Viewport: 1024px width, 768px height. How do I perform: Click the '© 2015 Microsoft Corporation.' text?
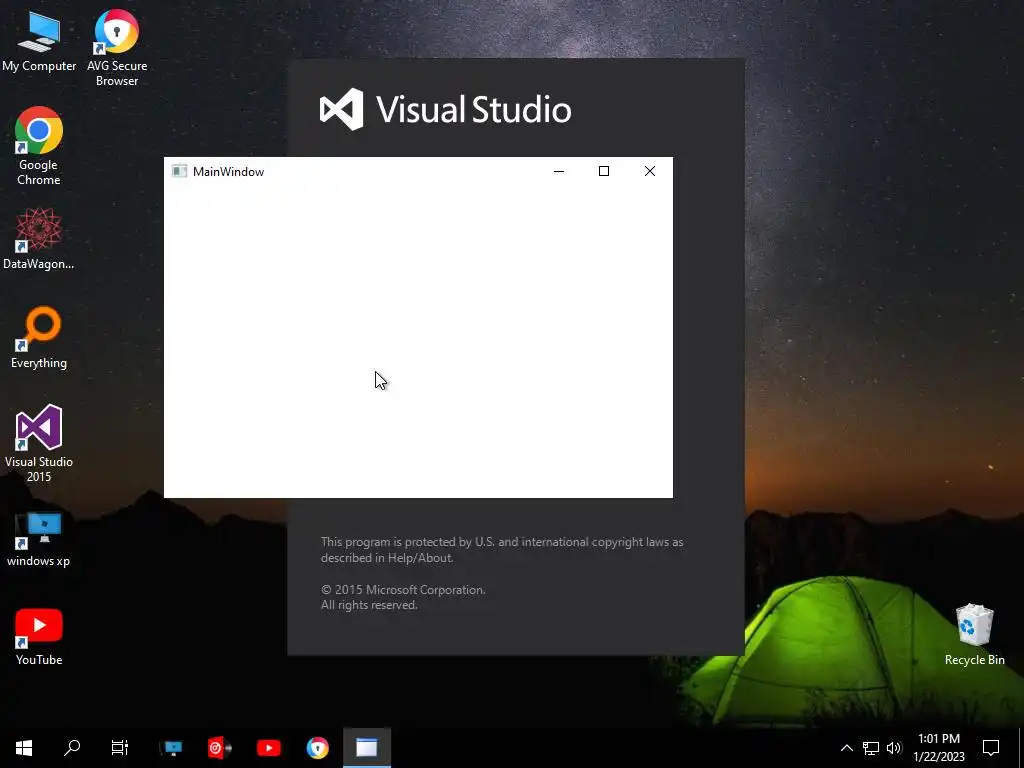403,590
